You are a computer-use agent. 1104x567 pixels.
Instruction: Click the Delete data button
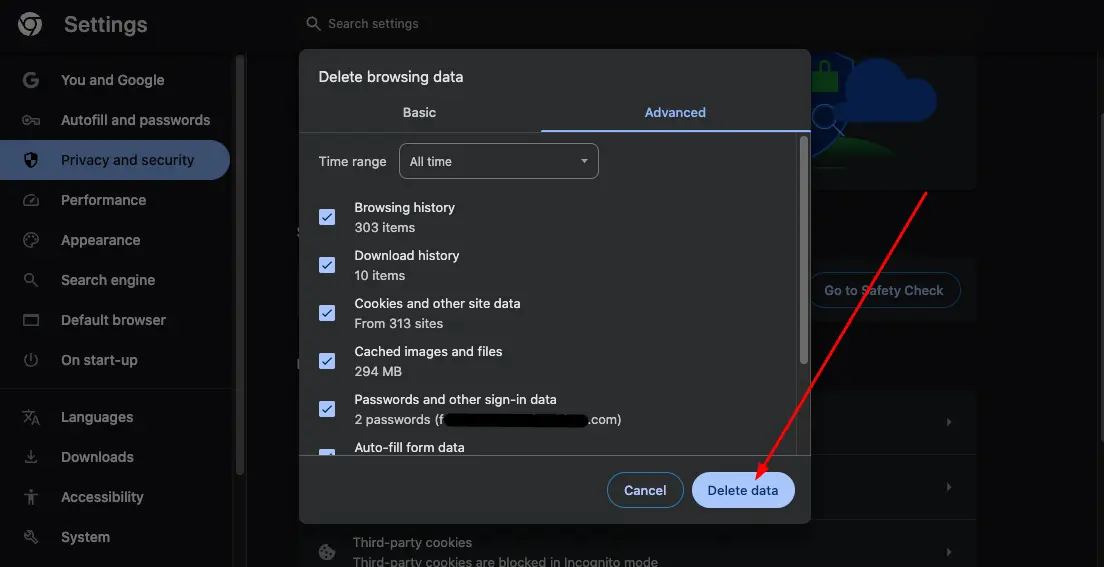(x=743, y=490)
